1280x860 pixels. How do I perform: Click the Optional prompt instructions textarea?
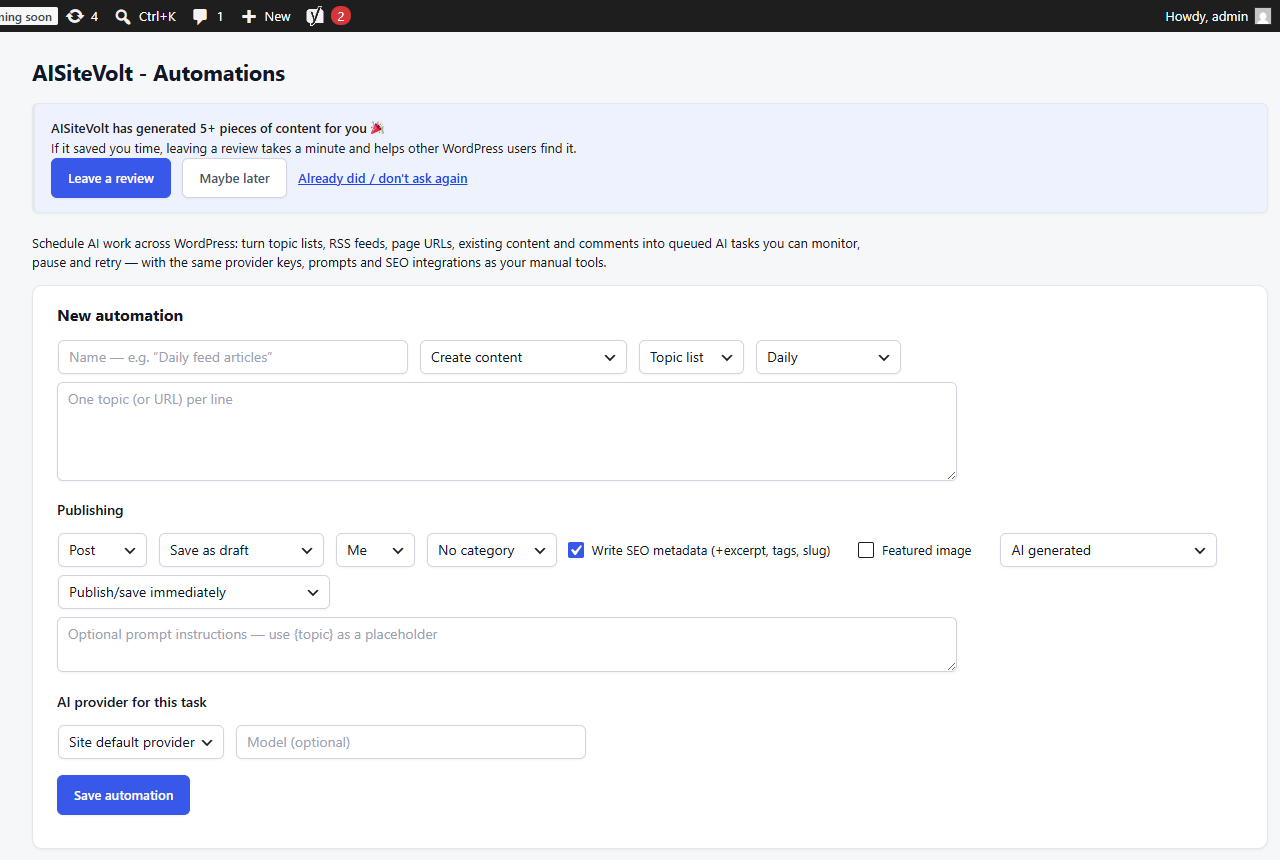(x=507, y=644)
